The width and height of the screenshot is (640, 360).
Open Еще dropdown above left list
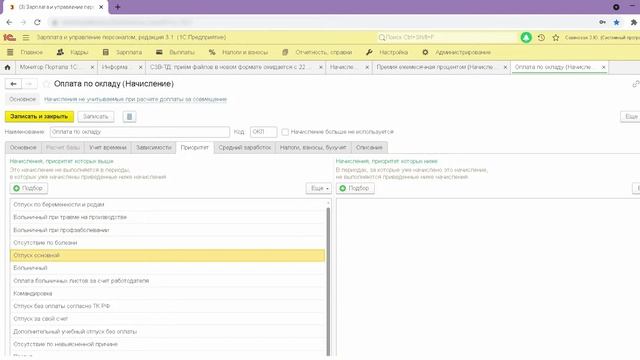click(319, 188)
